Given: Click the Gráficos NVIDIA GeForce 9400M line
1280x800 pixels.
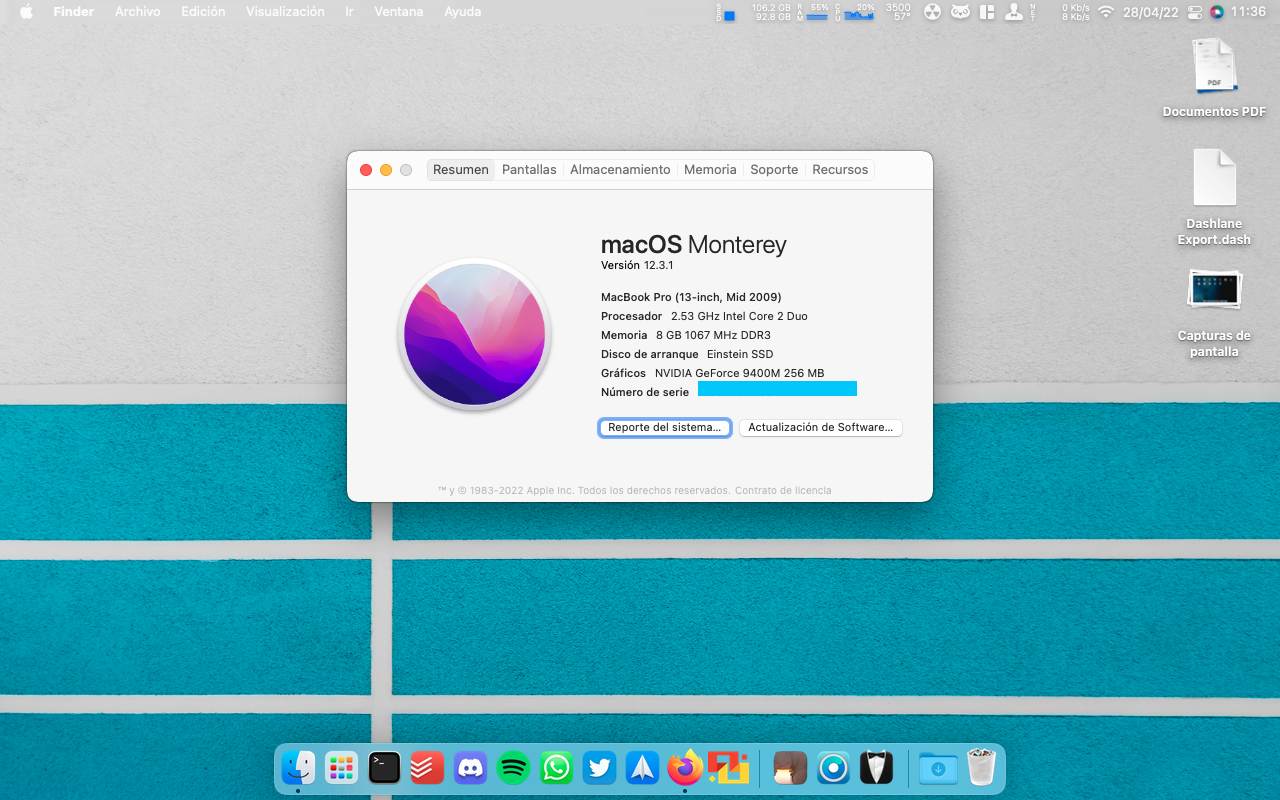Looking at the screenshot, I should tap(713, 373).
